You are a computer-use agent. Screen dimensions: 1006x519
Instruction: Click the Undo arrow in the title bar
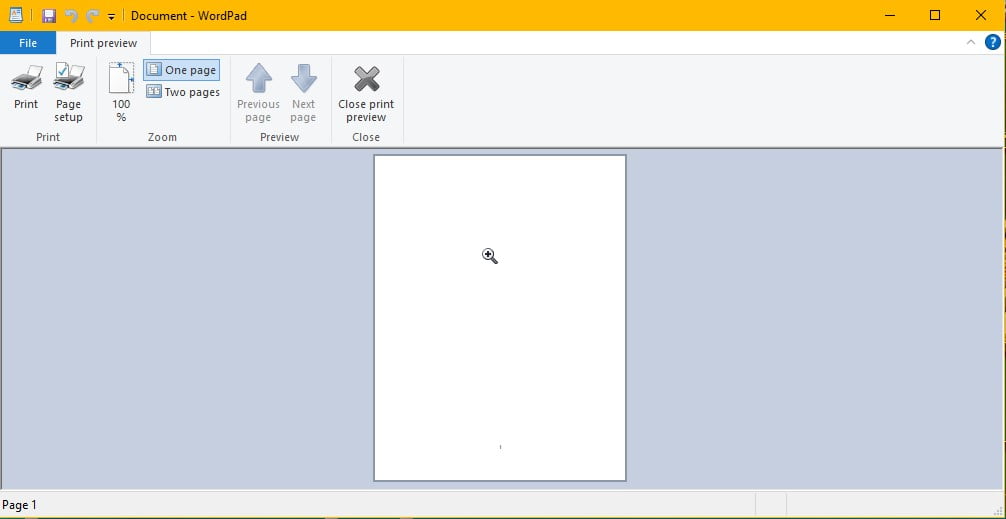[x=71, y=15]
